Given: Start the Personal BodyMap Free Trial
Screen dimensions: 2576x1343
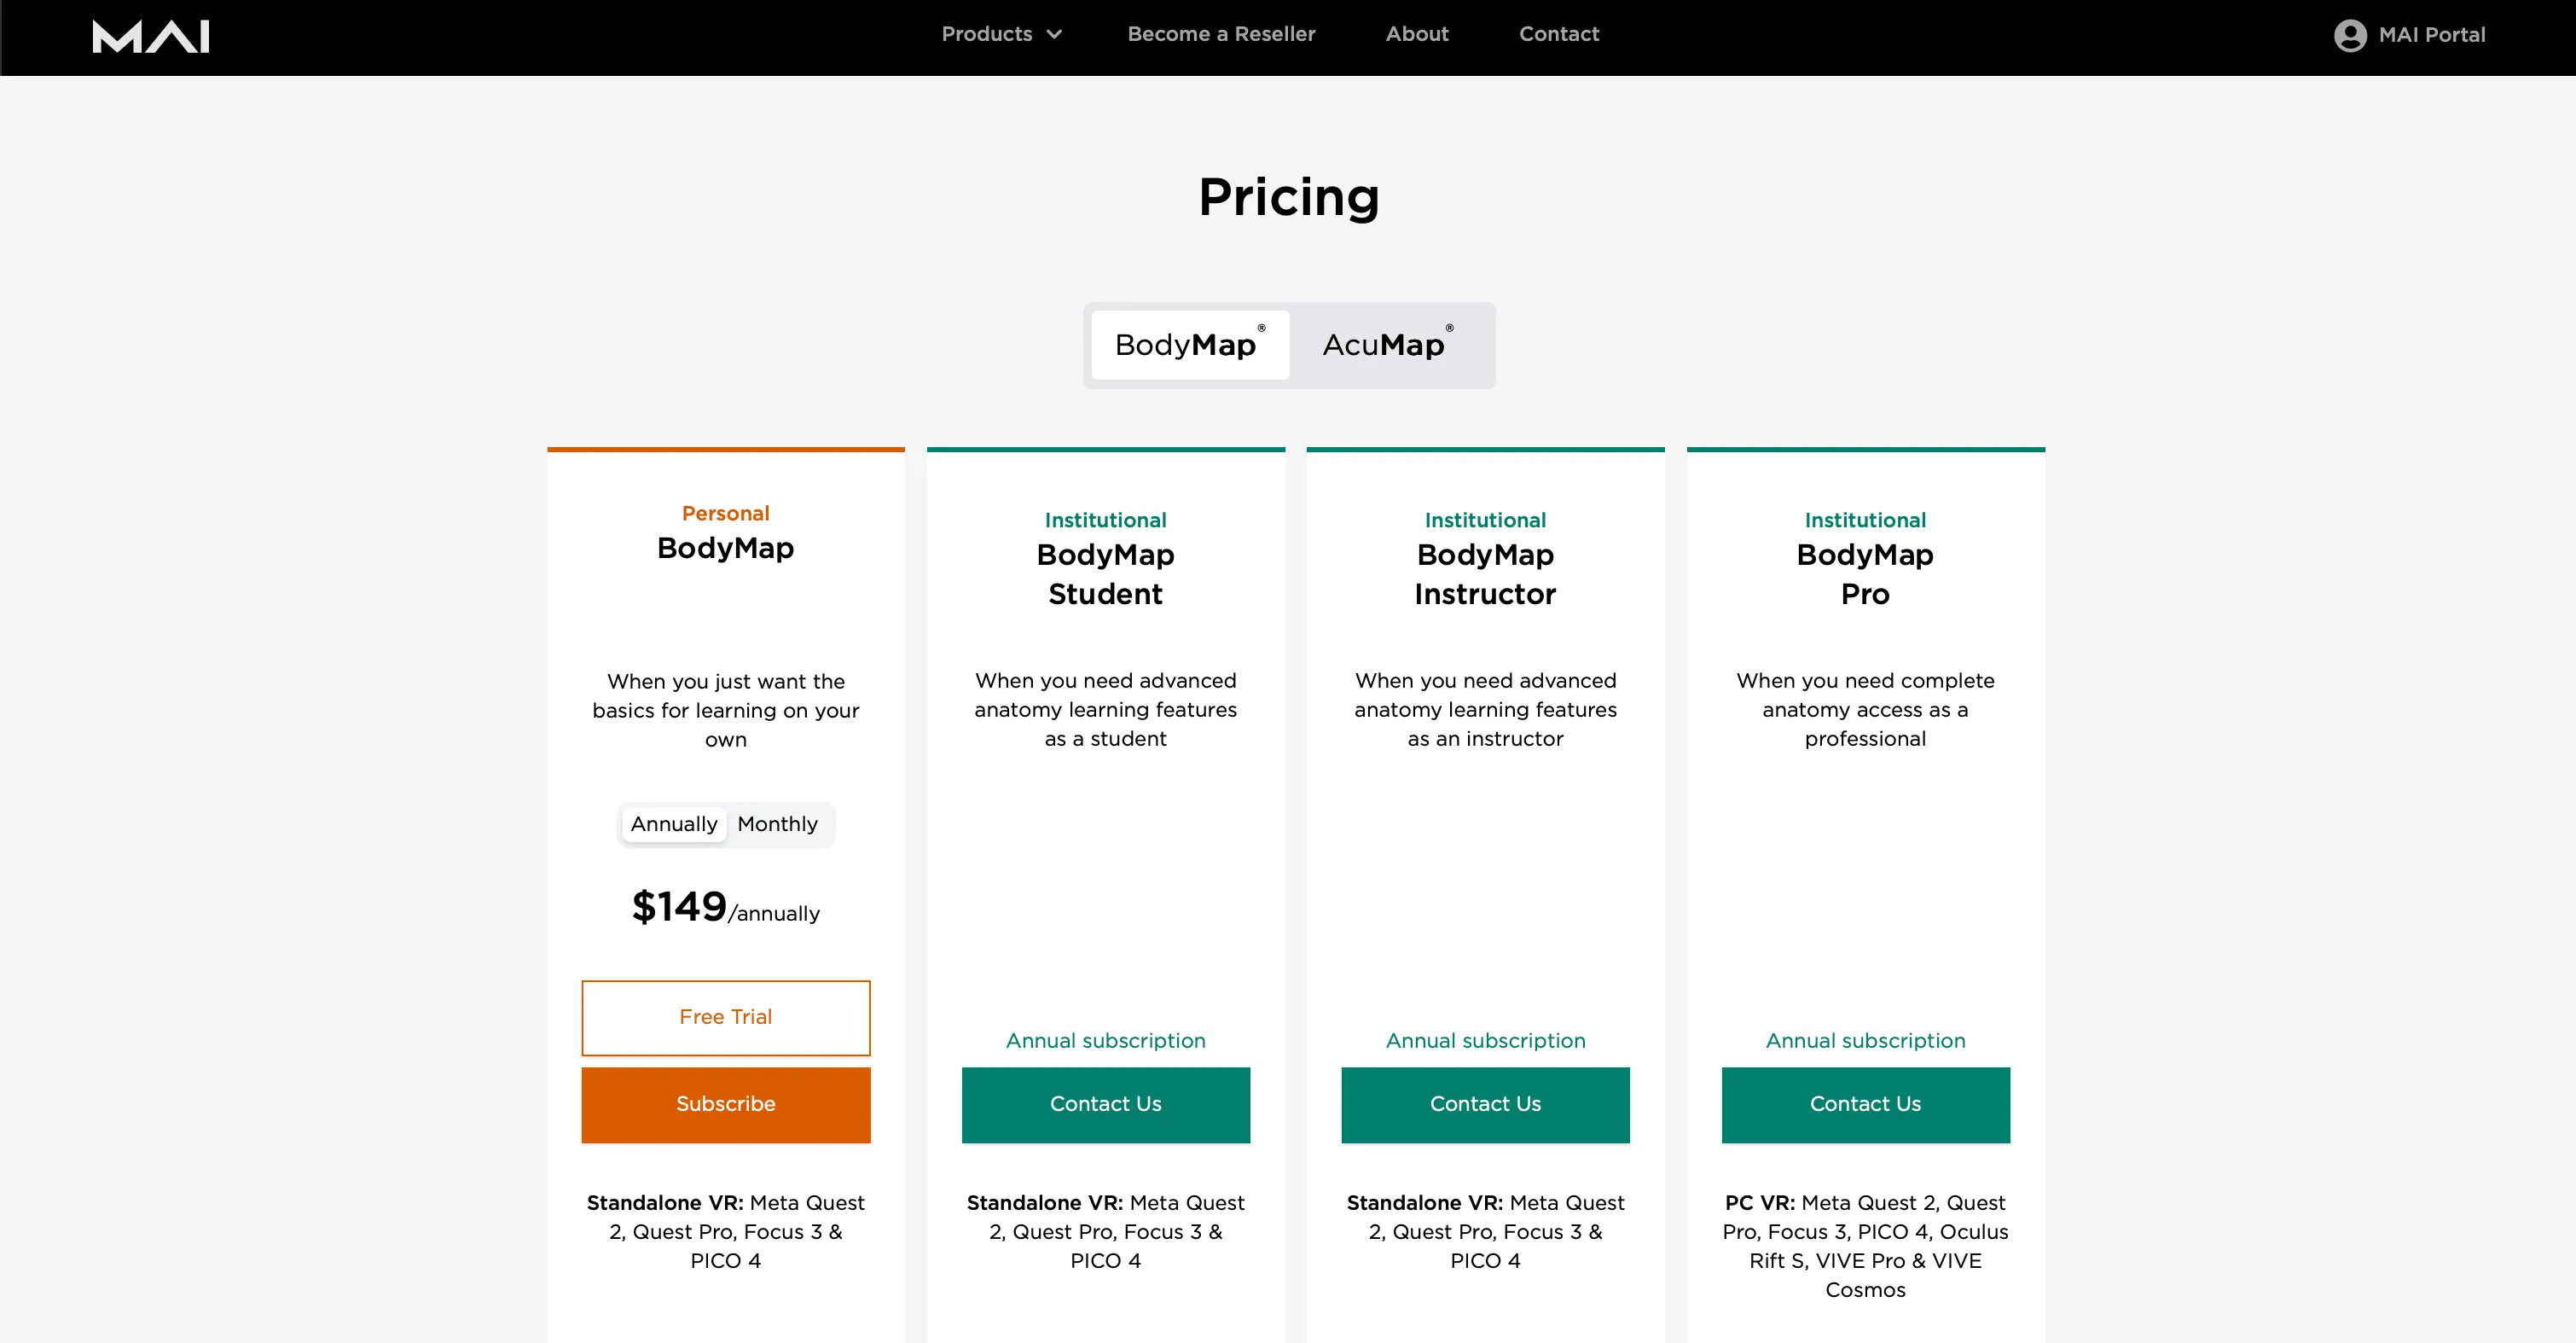Looking at the screenshot, I should (x=726, y=1017).
